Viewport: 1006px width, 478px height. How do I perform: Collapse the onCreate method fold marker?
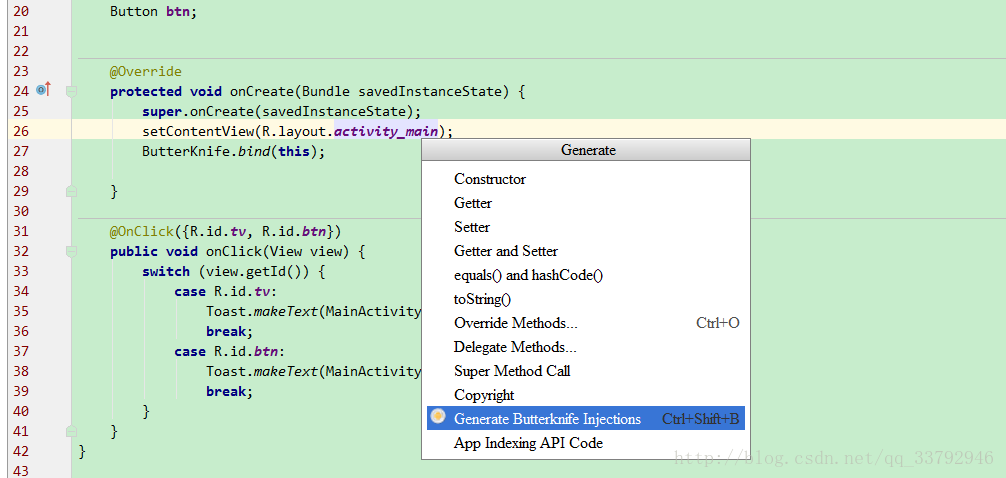[71, 91]
